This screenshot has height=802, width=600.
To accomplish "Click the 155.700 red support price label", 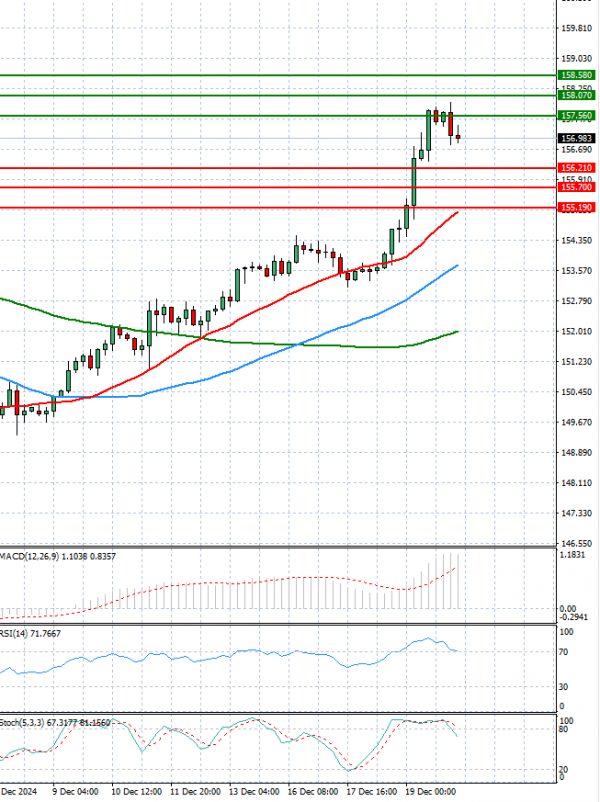I will tap(576, 187).
